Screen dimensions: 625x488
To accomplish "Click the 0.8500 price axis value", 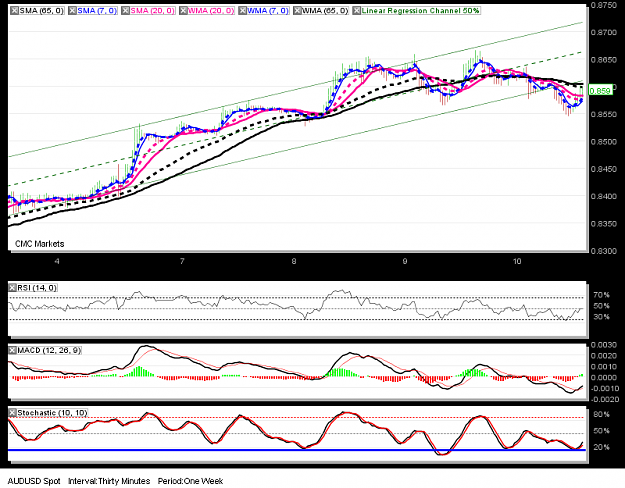I will tap(604, 142).
